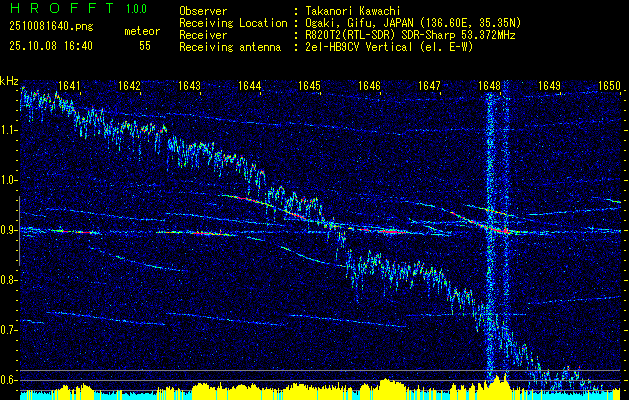Click the 0.8 kHz axis label

(9, 280)
